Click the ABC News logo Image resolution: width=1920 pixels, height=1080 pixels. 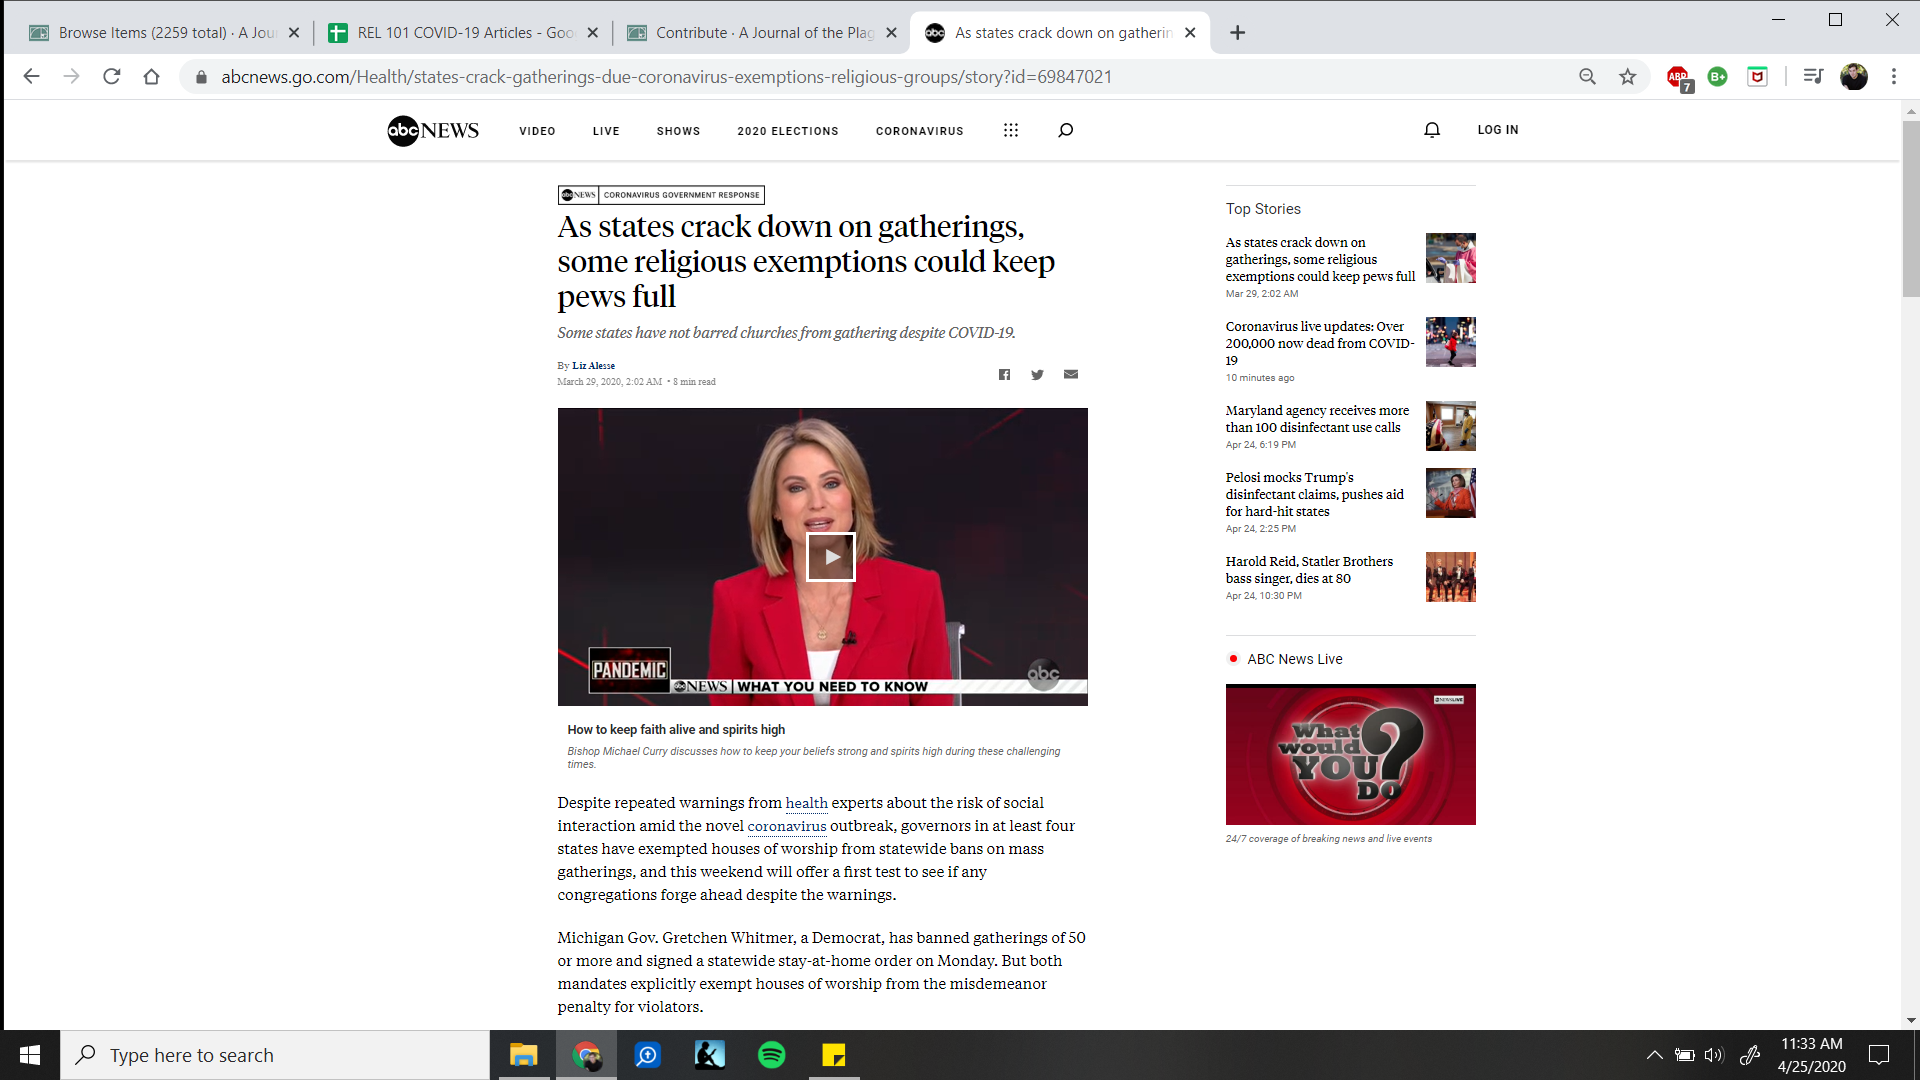tap(433, 131)
